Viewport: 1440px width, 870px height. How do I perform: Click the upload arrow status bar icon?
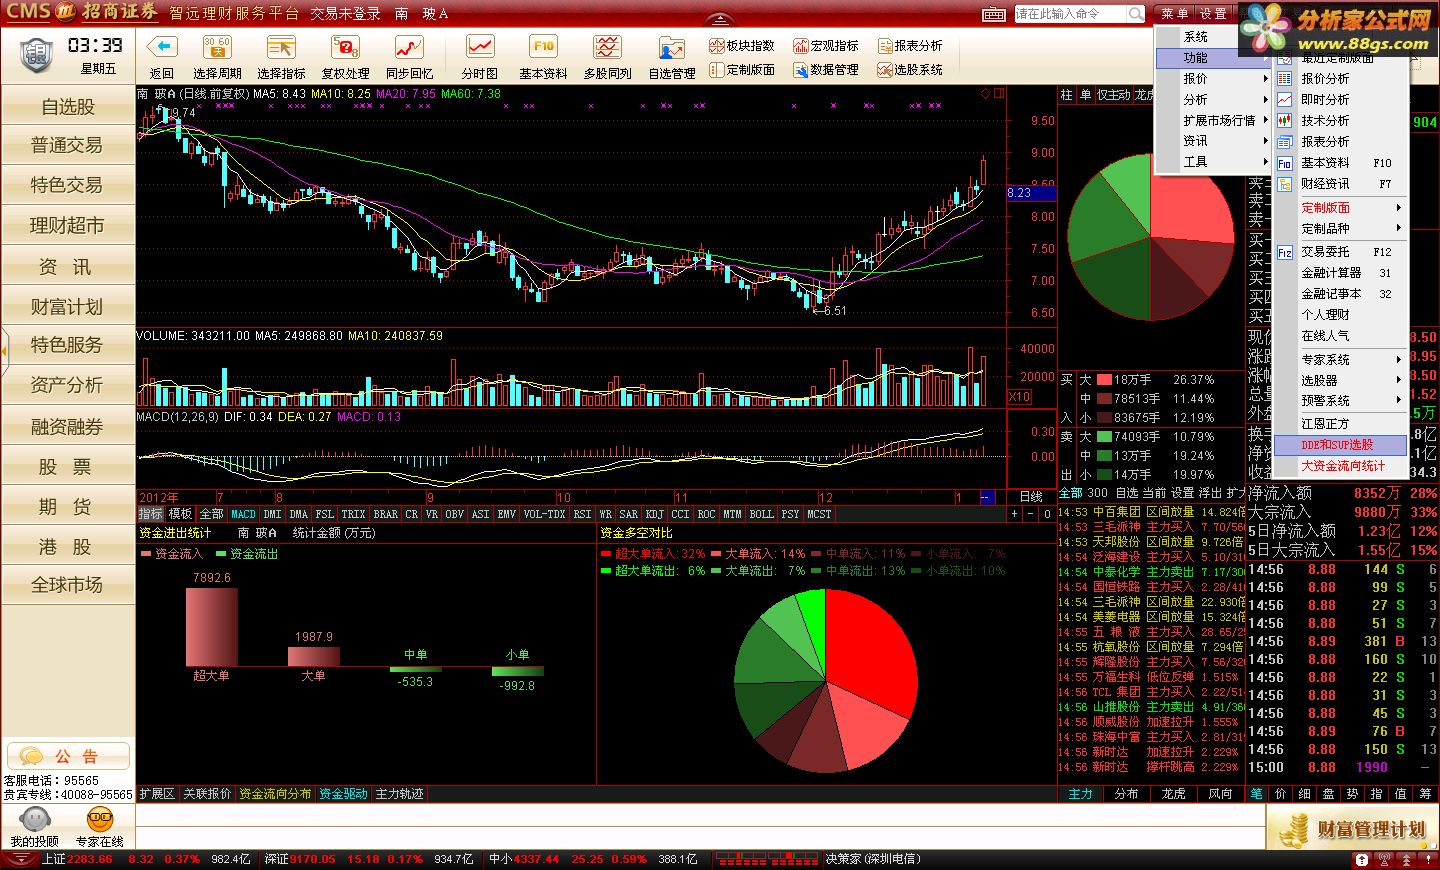pos(1361,859)
